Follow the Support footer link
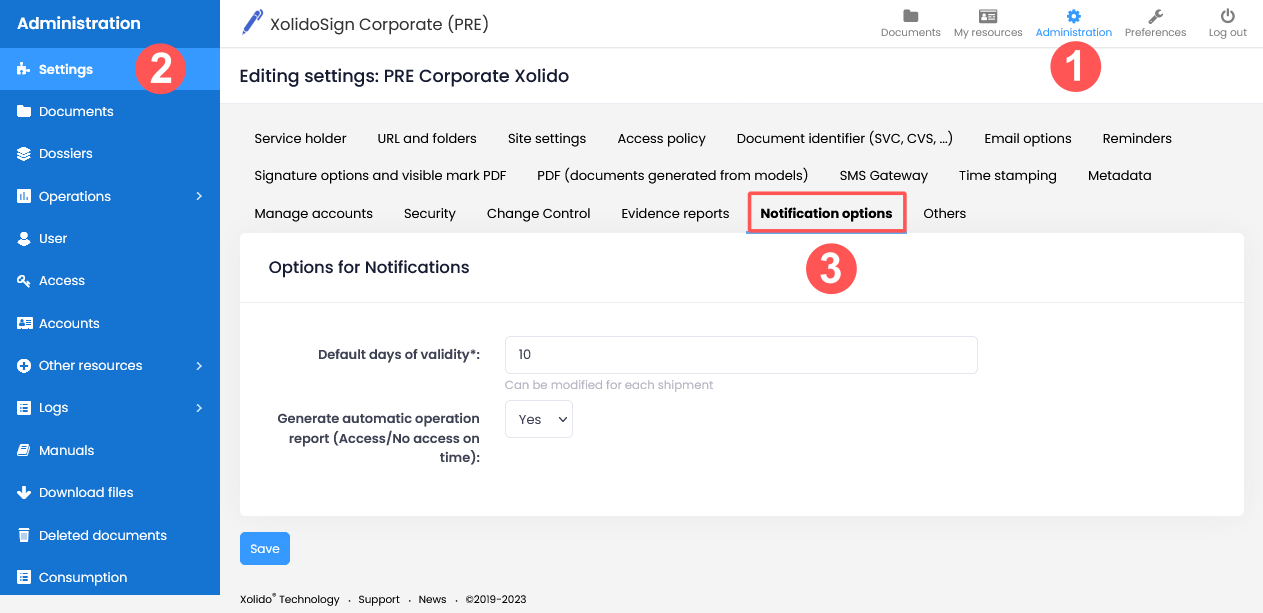1263x613 pixels. click(379, 599)
